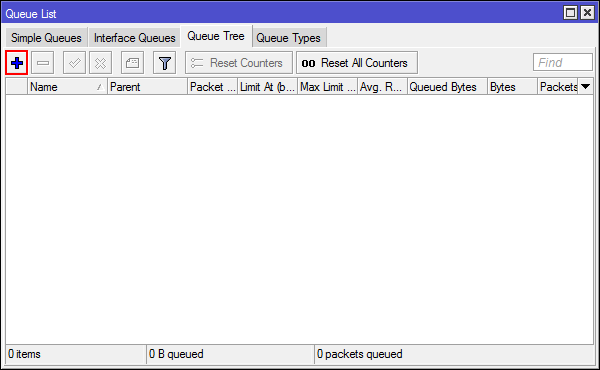Open the filter funnel icon

pos(165,63)
